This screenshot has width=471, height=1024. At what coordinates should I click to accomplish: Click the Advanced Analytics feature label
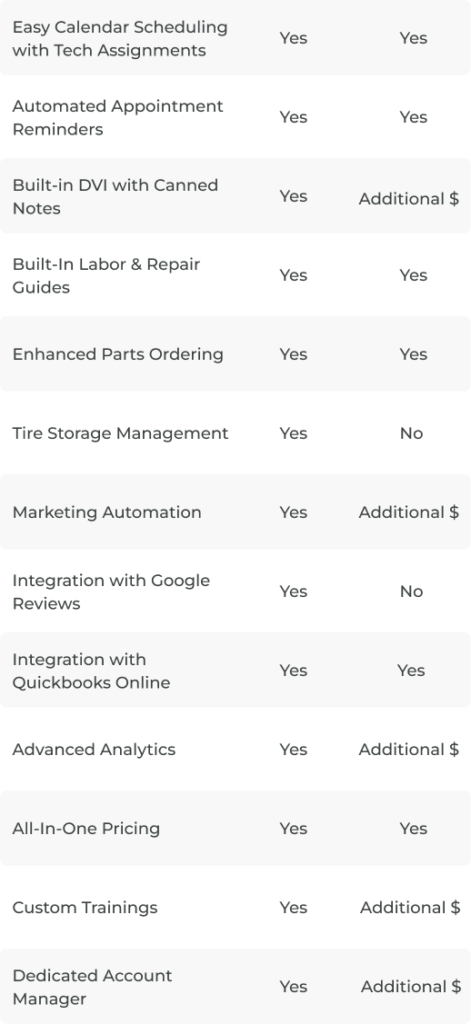point(94,749)
